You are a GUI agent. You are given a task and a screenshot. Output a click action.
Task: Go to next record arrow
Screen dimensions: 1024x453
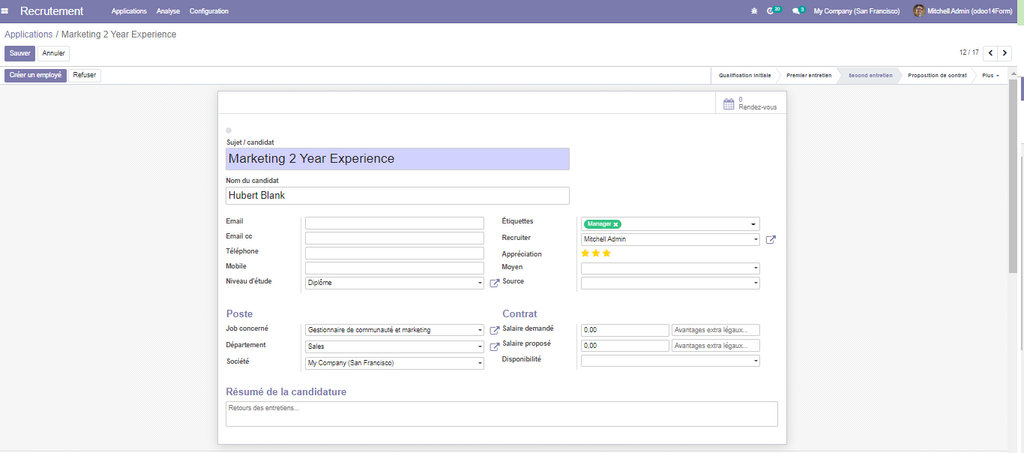1006,53
